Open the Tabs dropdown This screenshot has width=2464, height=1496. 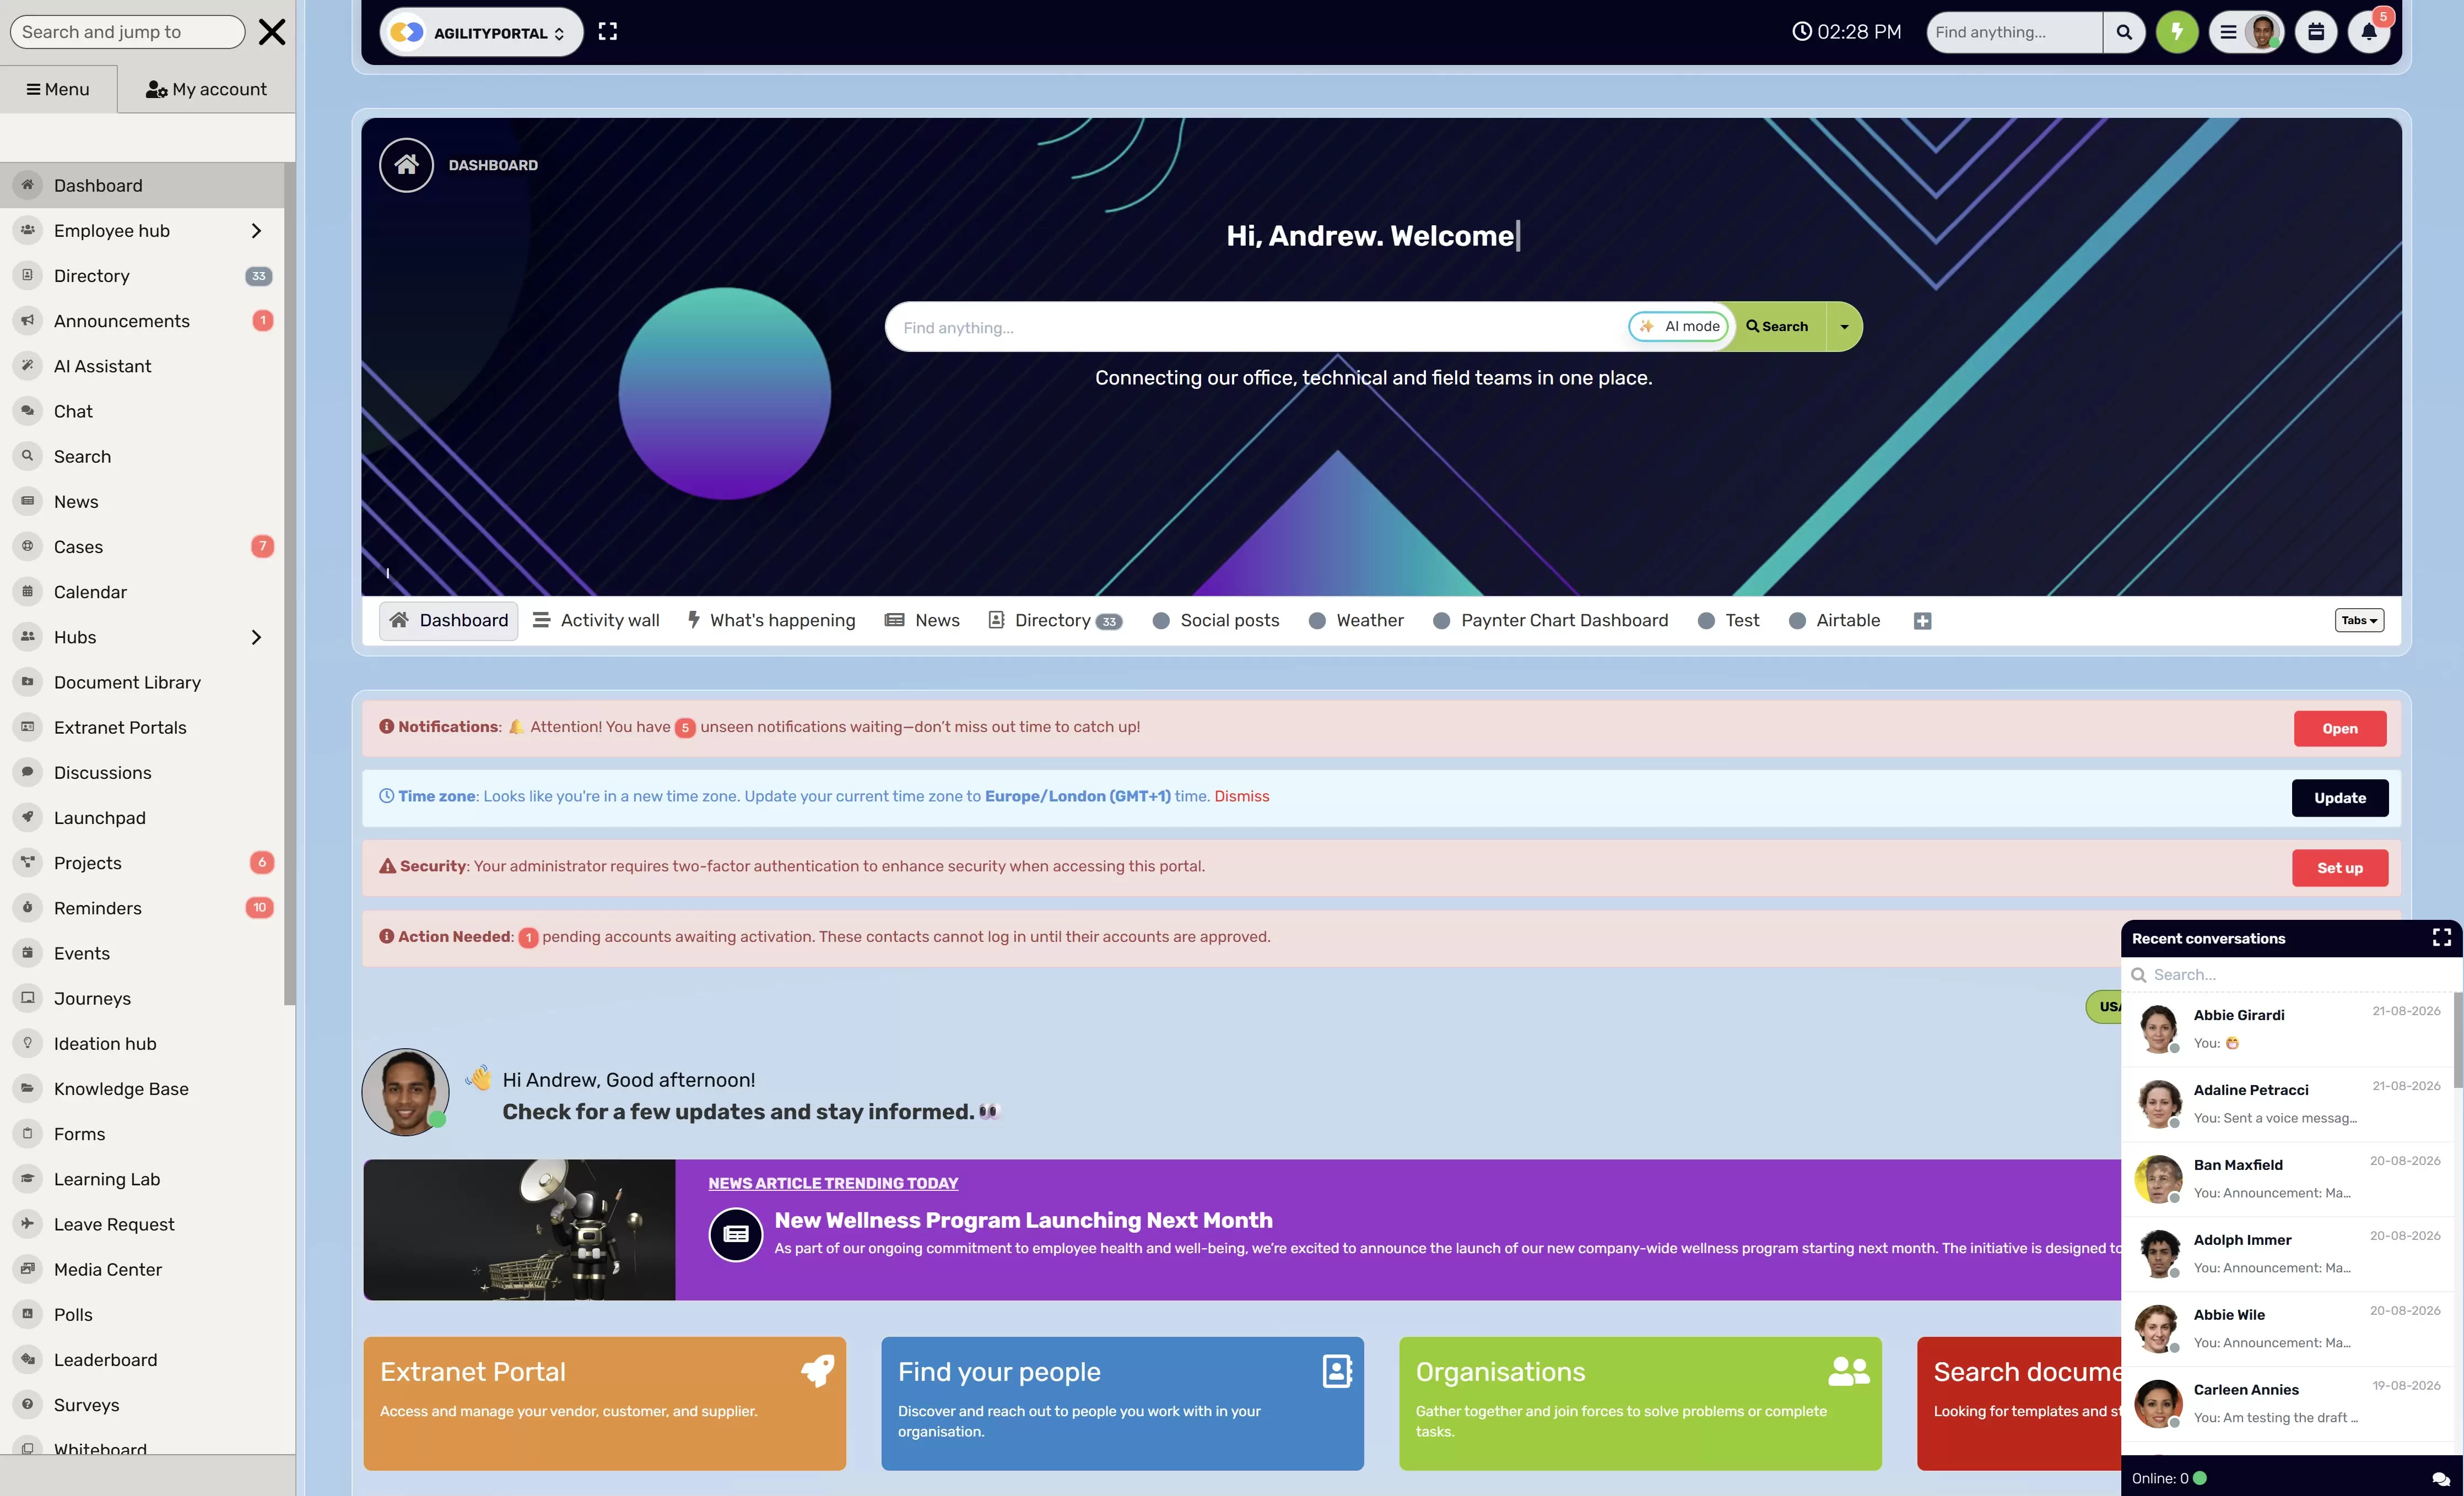(2359, 620)
